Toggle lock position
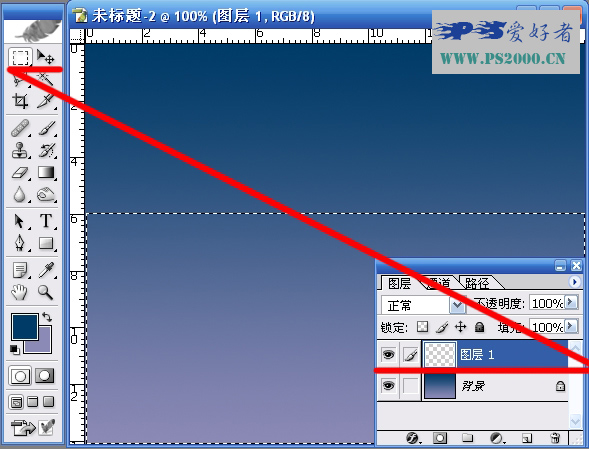This screenshot has width=589, height=449. point(461,327)
